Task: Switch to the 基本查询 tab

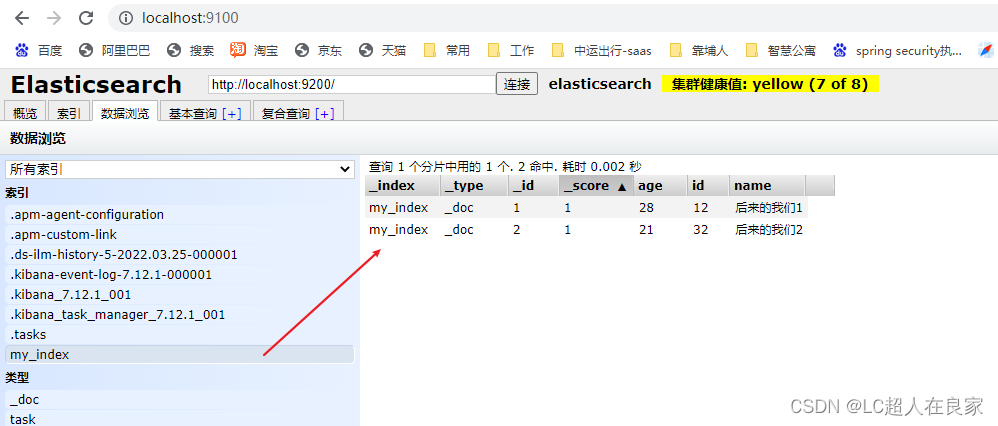Action: [193, 113]
